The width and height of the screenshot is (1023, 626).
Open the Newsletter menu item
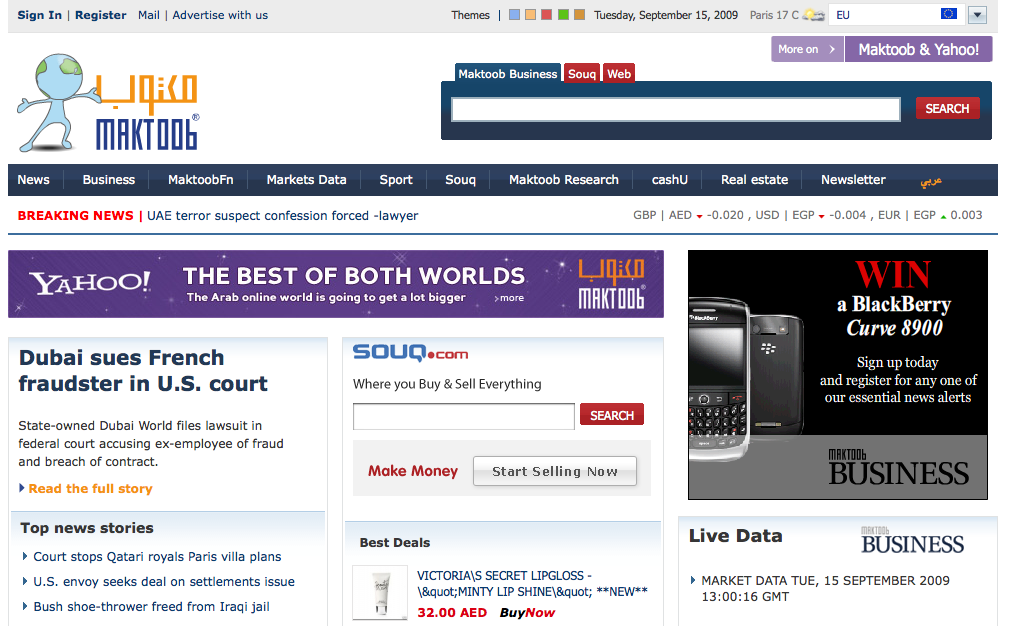pyautogui.click(x=853, y=180)
